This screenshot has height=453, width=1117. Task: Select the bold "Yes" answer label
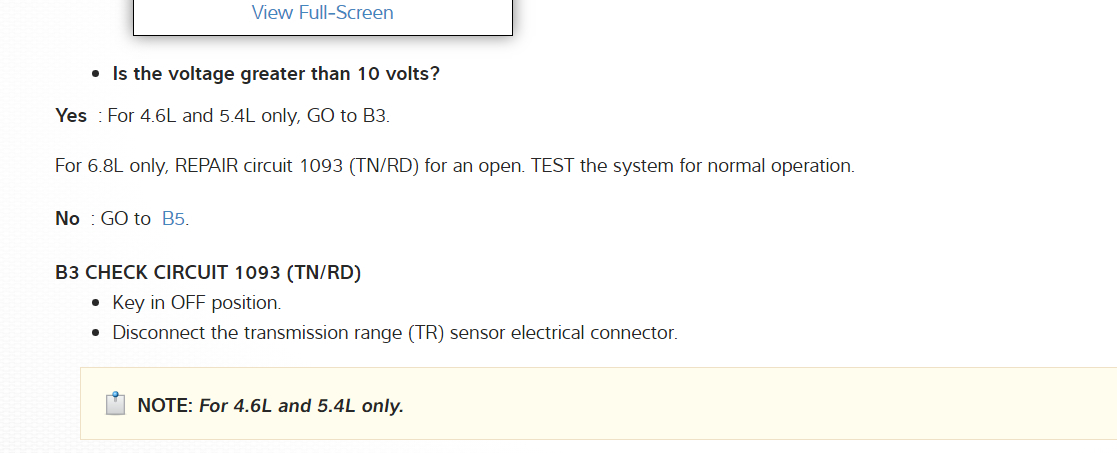click(x=71, y=116)
